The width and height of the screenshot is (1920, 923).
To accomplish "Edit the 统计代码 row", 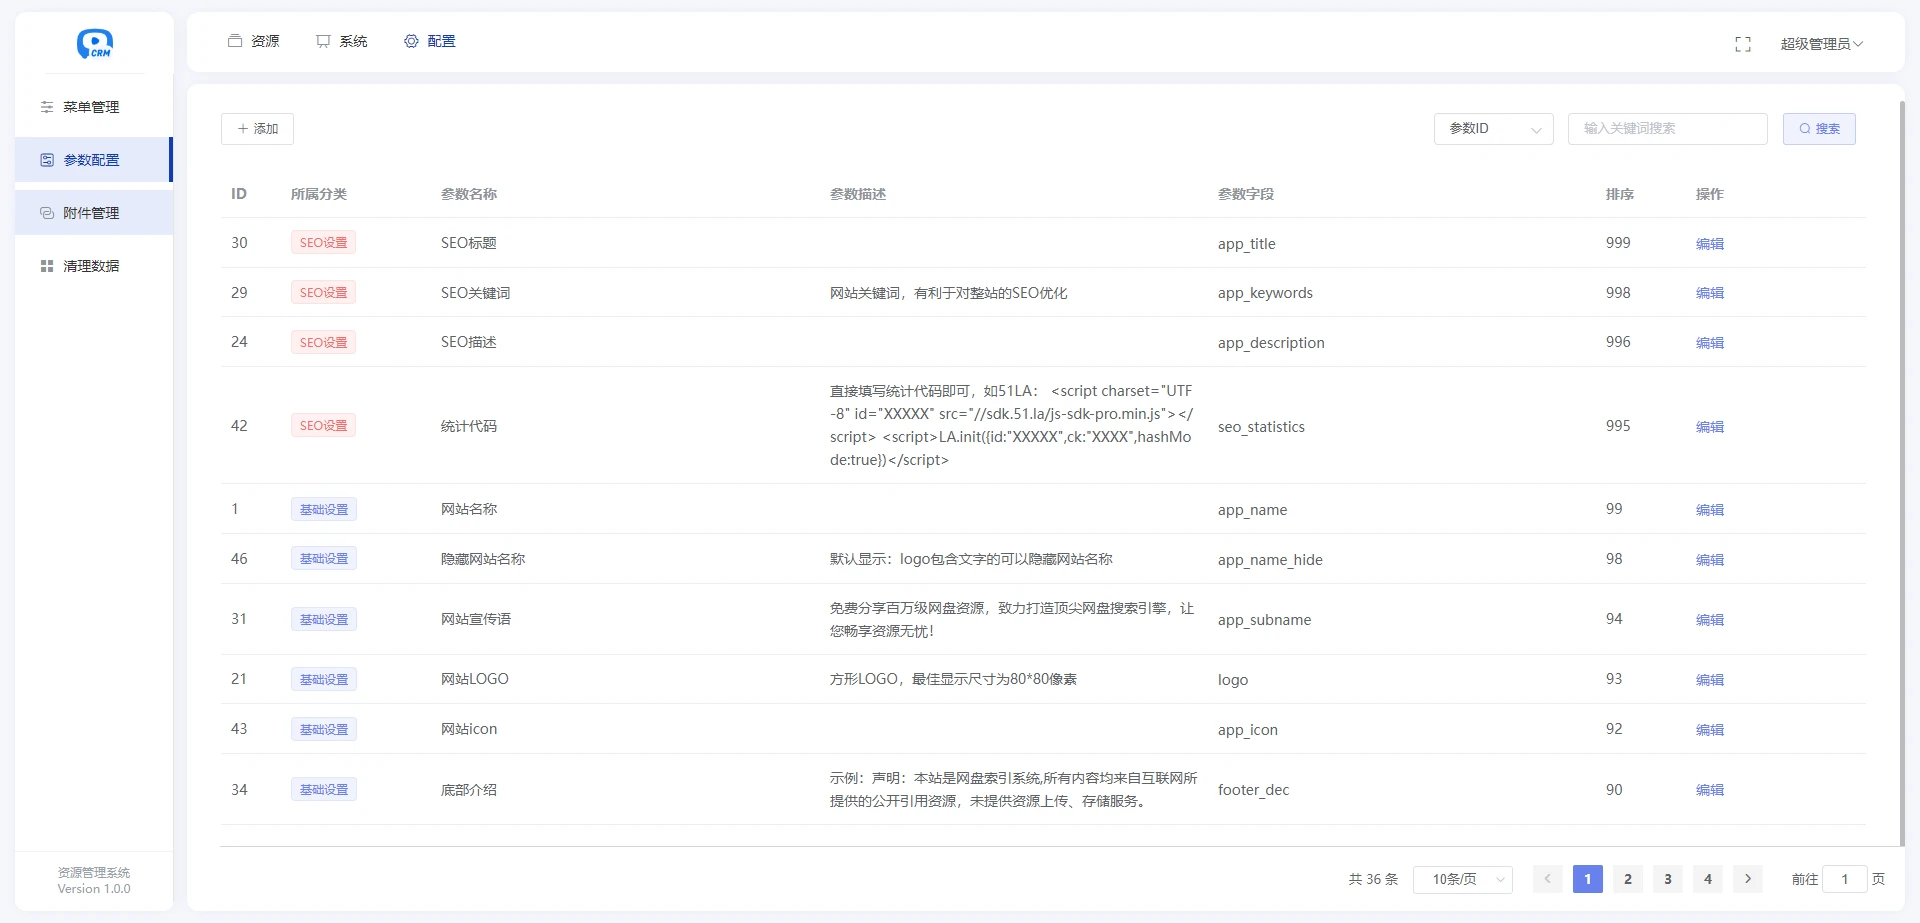I will pos(1710,426).
